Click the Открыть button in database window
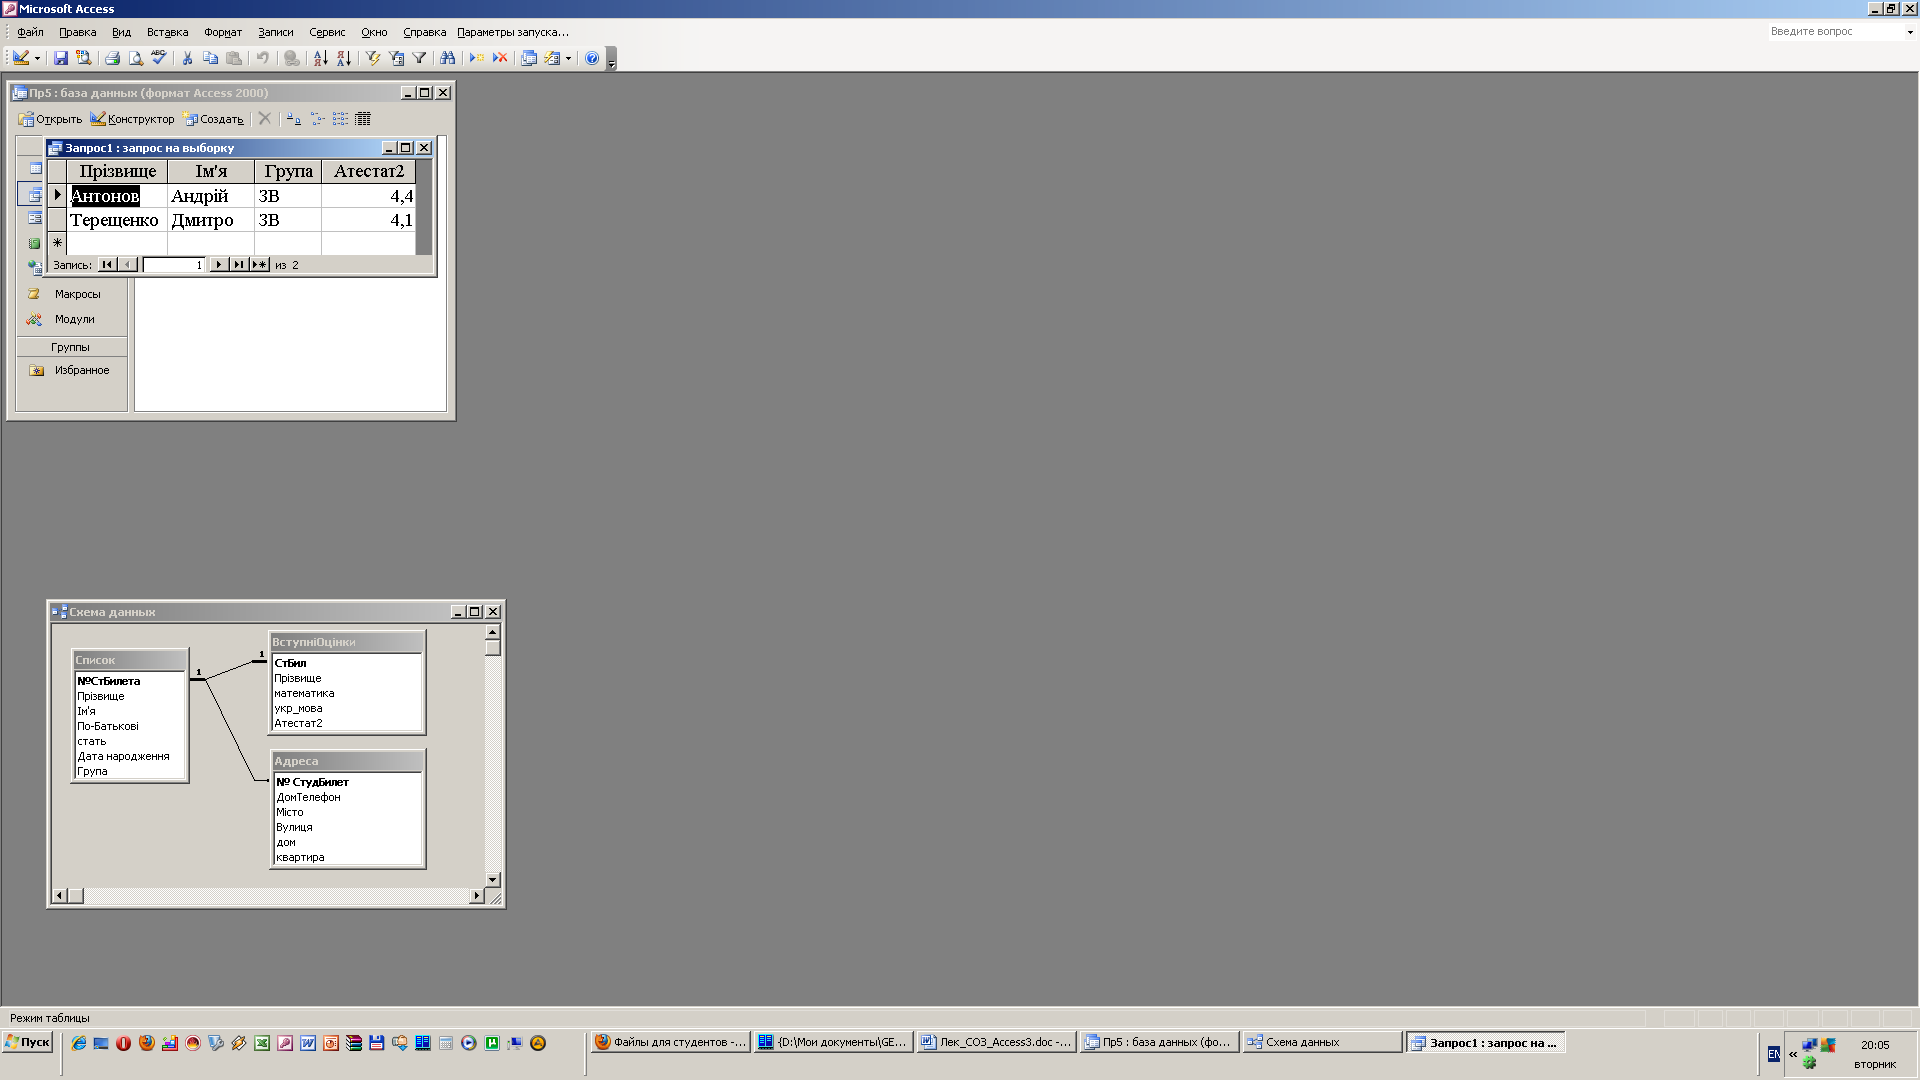The image size is (1920, 1080). (x=50, y=119)
